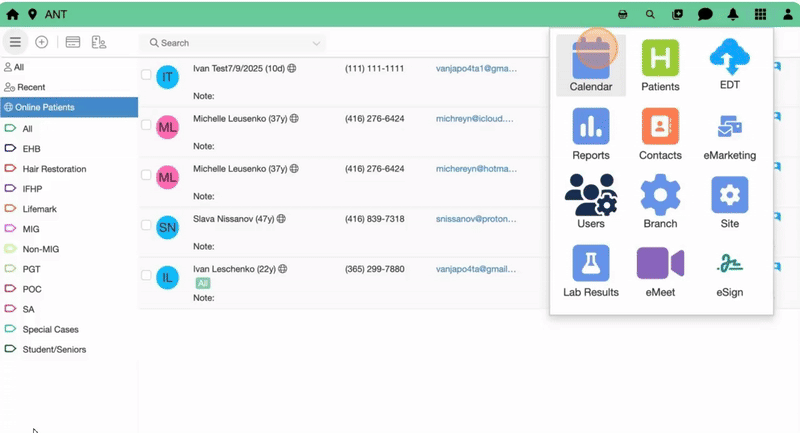Tick checkbox next to Slava Nissanov

(146, 225)
